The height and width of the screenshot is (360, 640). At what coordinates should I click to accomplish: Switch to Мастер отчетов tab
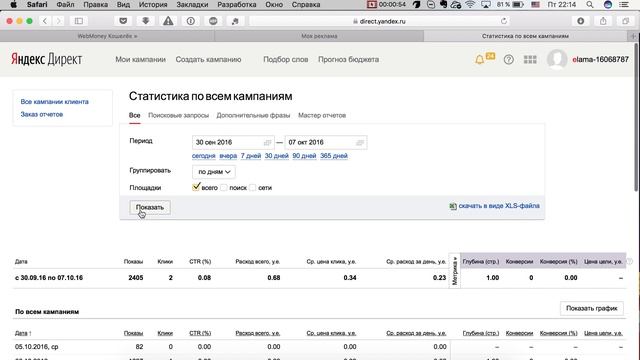322,116
